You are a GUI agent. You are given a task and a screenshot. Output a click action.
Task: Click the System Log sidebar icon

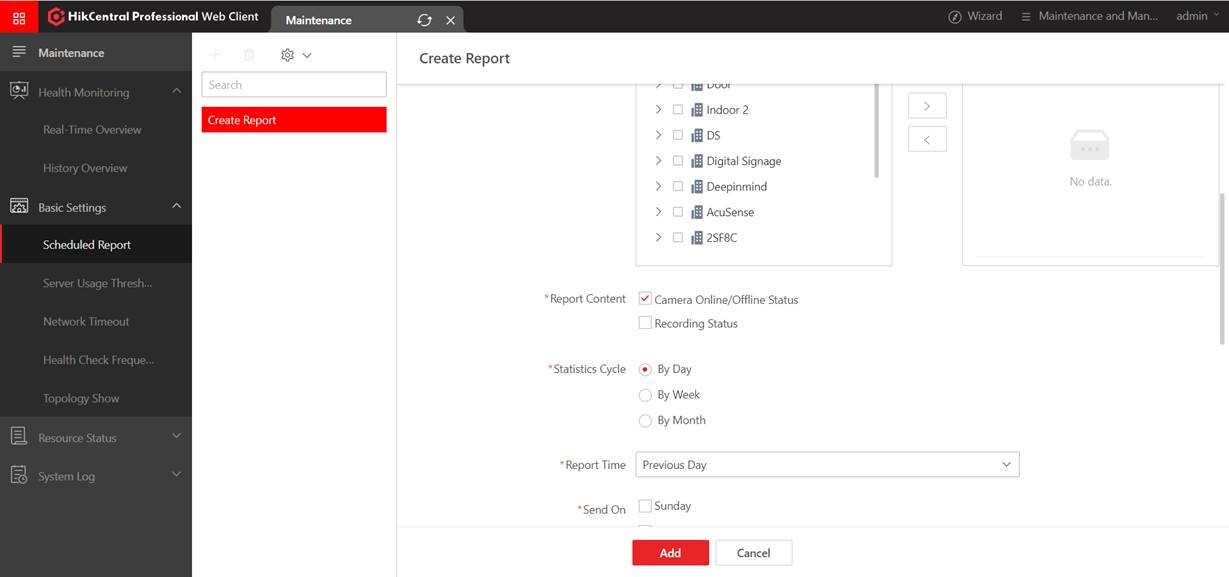(x=19, y=475)
